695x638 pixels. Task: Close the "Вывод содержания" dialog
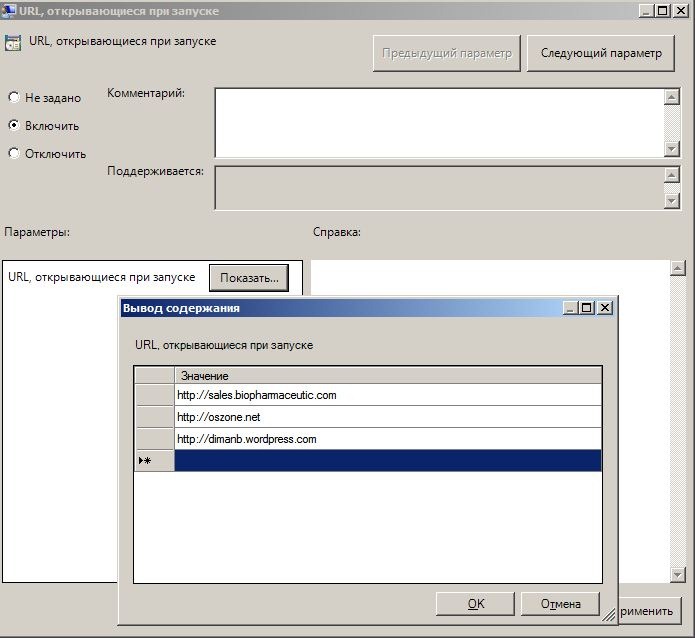[605, 307]
